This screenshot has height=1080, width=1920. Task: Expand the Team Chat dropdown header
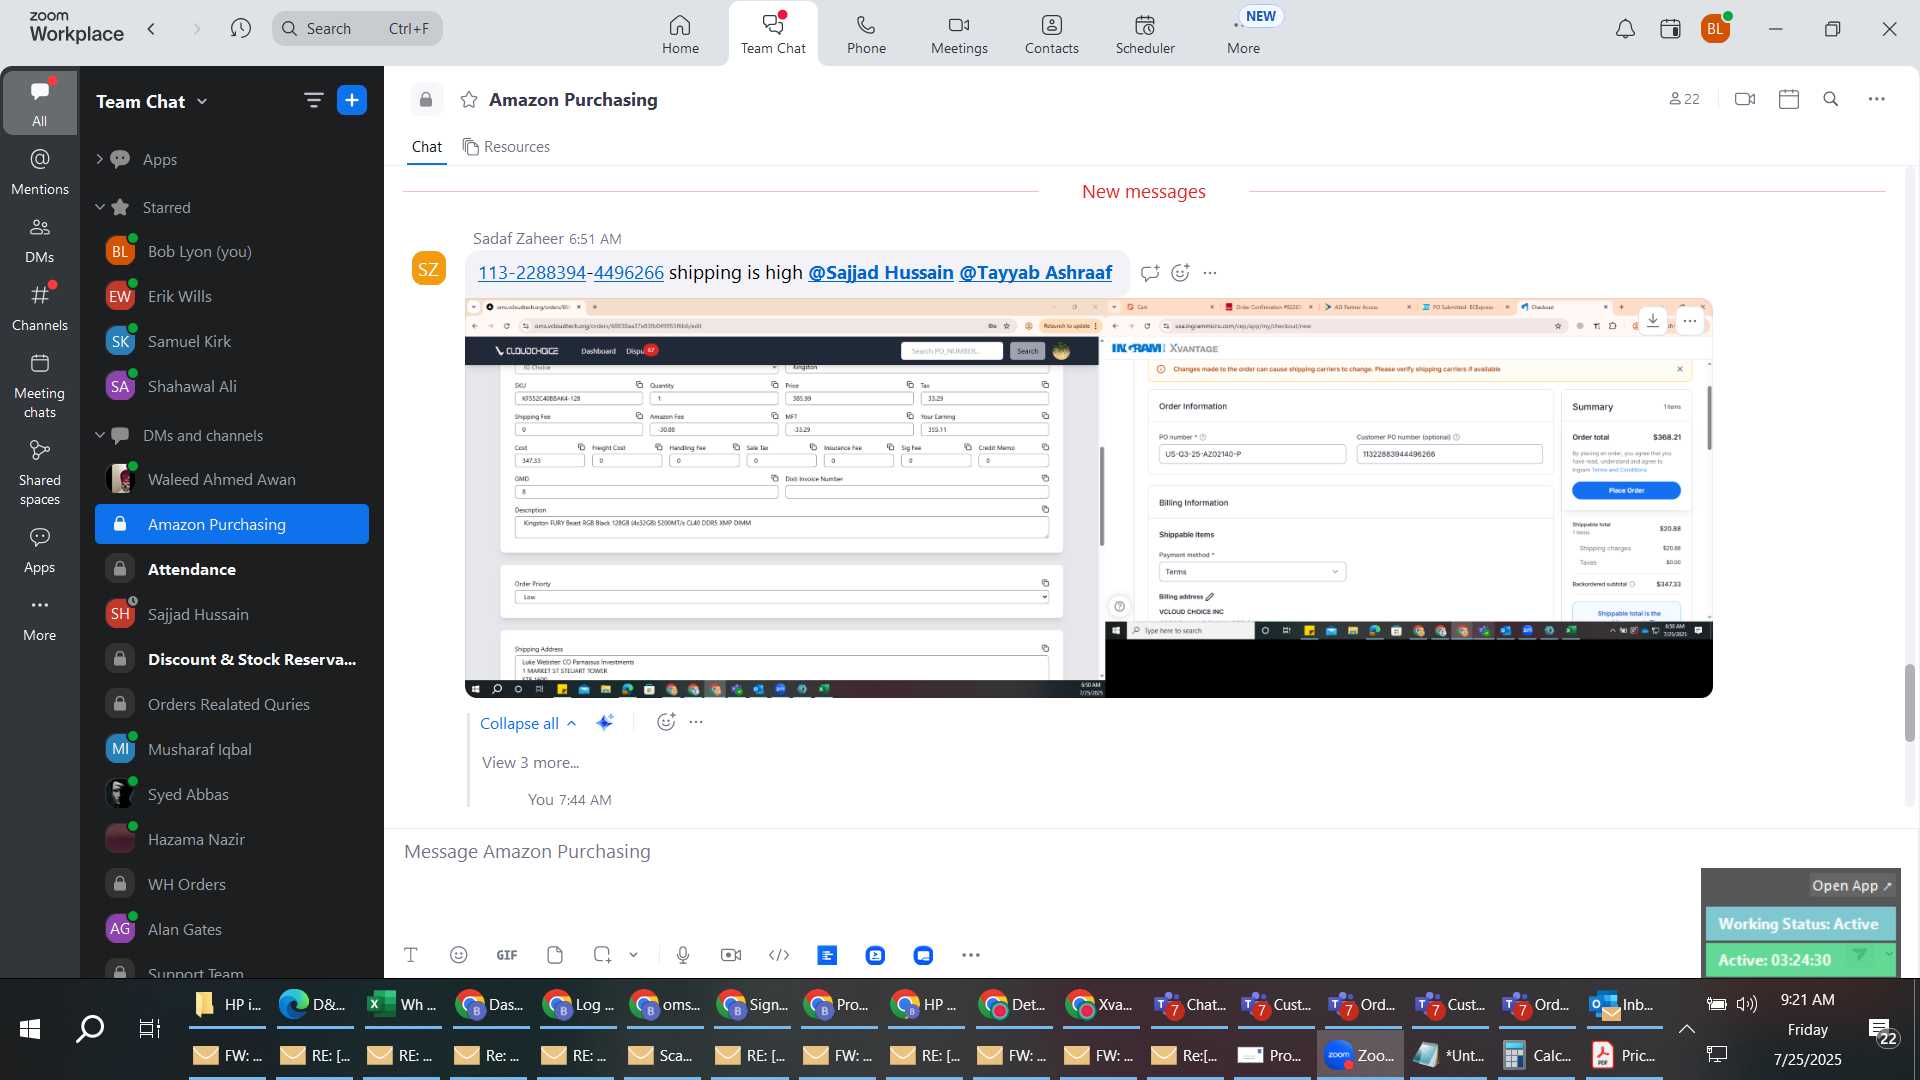coord(152,101)
